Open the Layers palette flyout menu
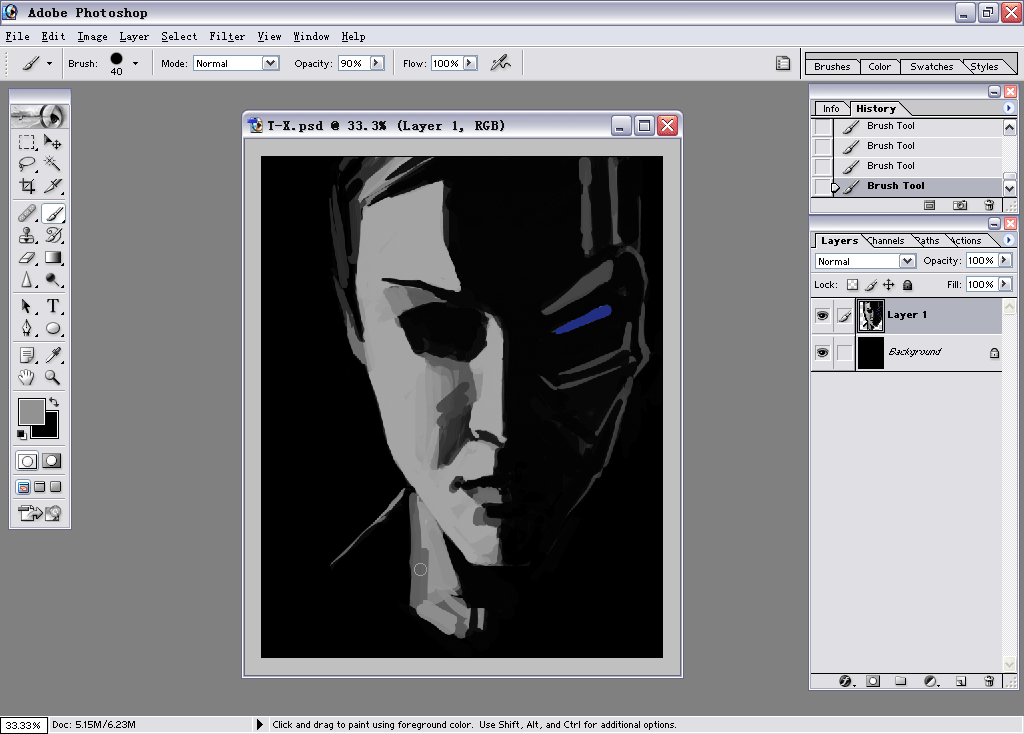The width and height of the screenshot is (1024, 734). 1008,240
